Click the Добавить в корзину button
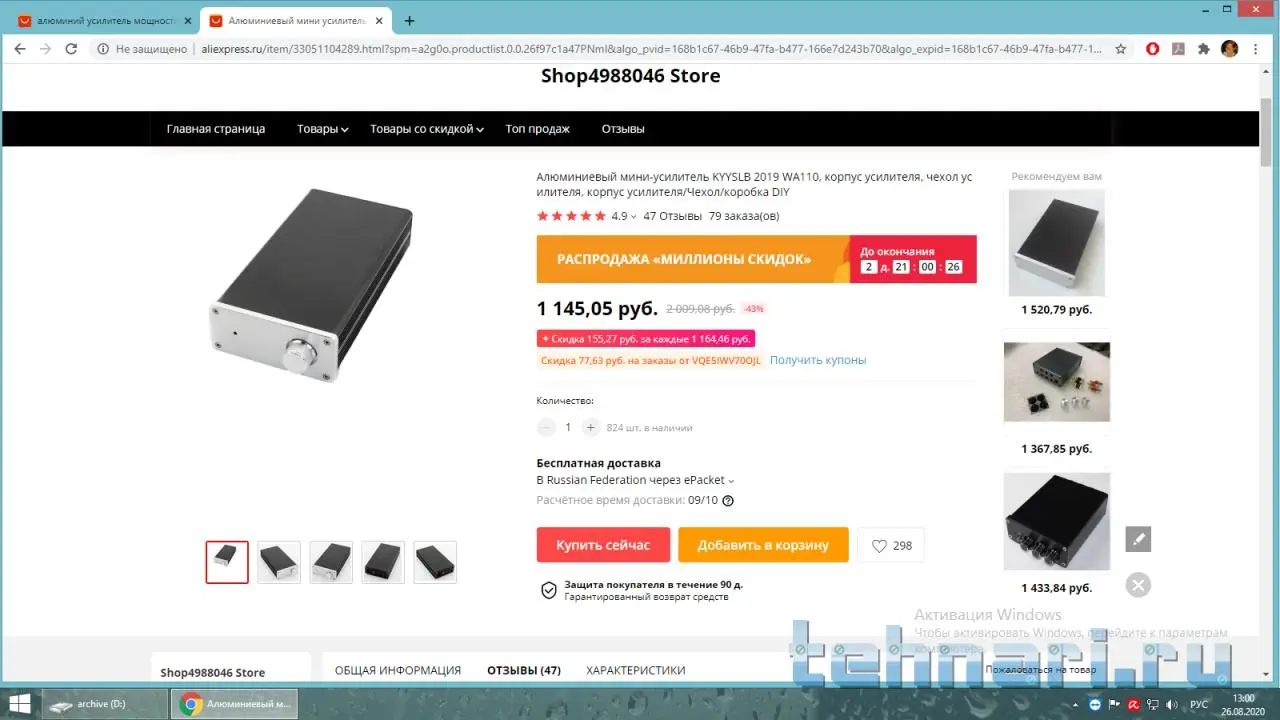Screen dimensions: 1280x720 pyautogui.click(x=763, y=545)
